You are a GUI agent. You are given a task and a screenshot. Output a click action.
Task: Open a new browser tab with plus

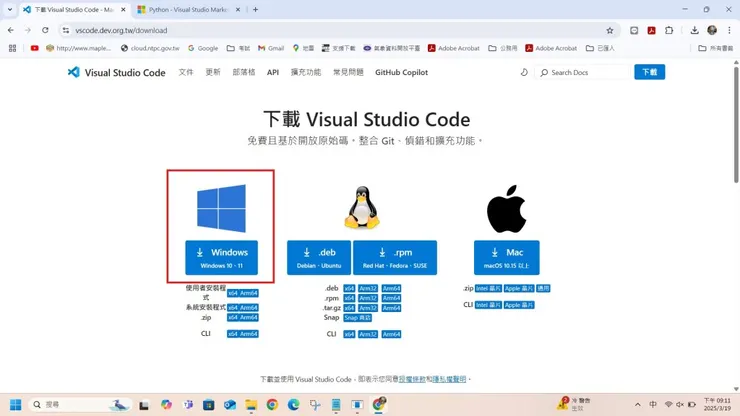click(x=255, y=9)
